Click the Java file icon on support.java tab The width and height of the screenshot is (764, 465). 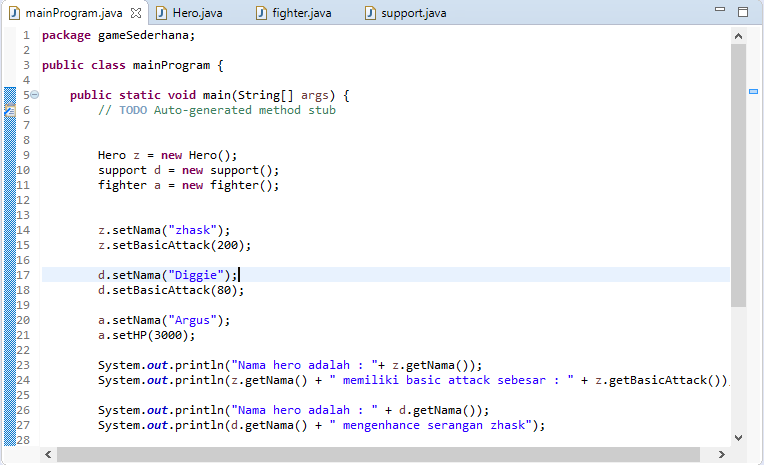click(370, 13)
